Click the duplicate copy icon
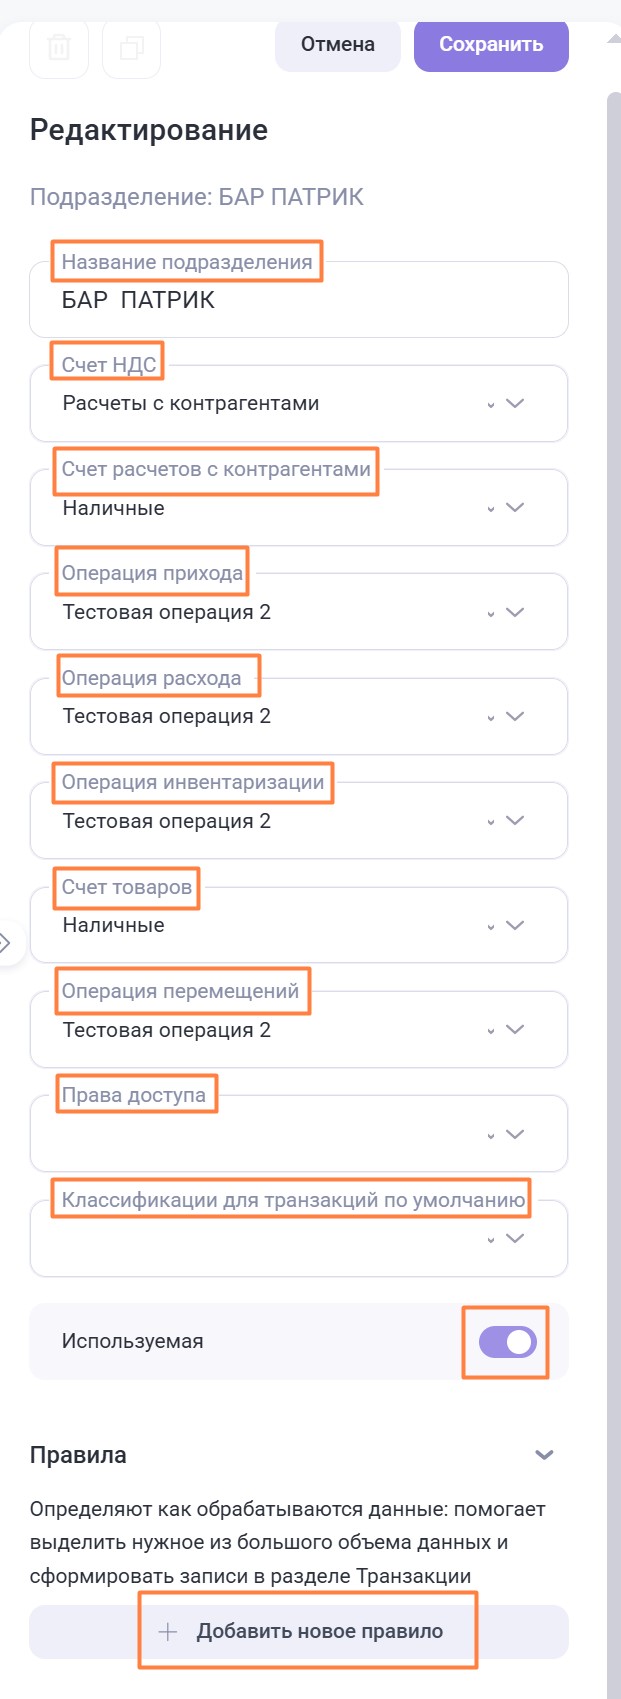 [131, 48]
